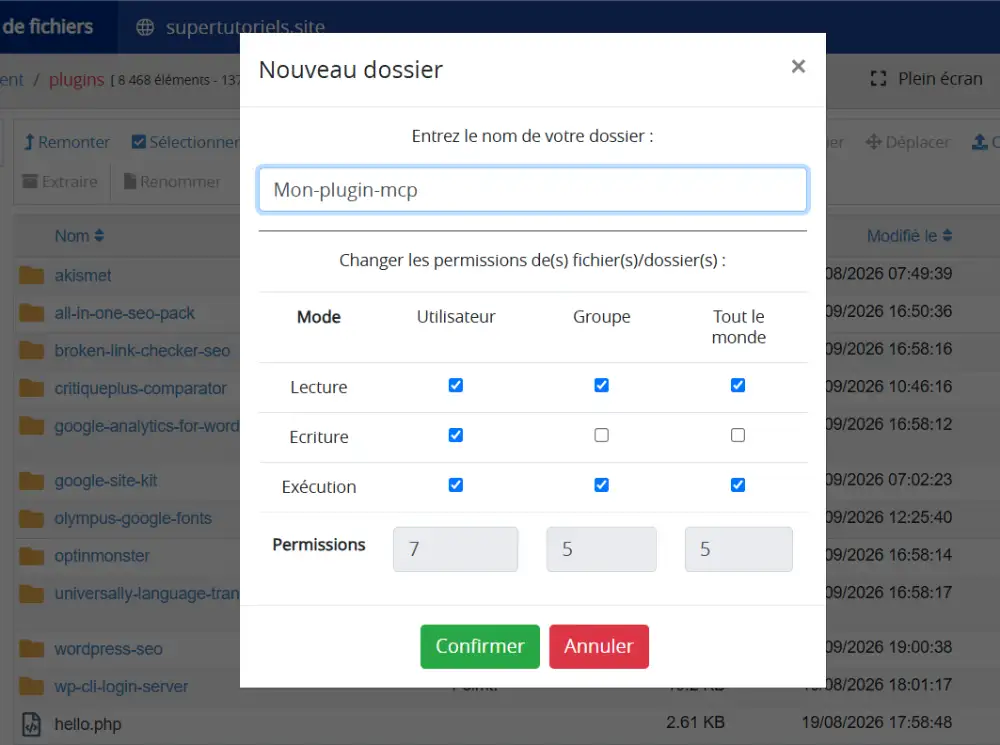1000x745 pixels.
Task: Uncheck Ecriture permission for Utilisateur
Action: (455, 435)
